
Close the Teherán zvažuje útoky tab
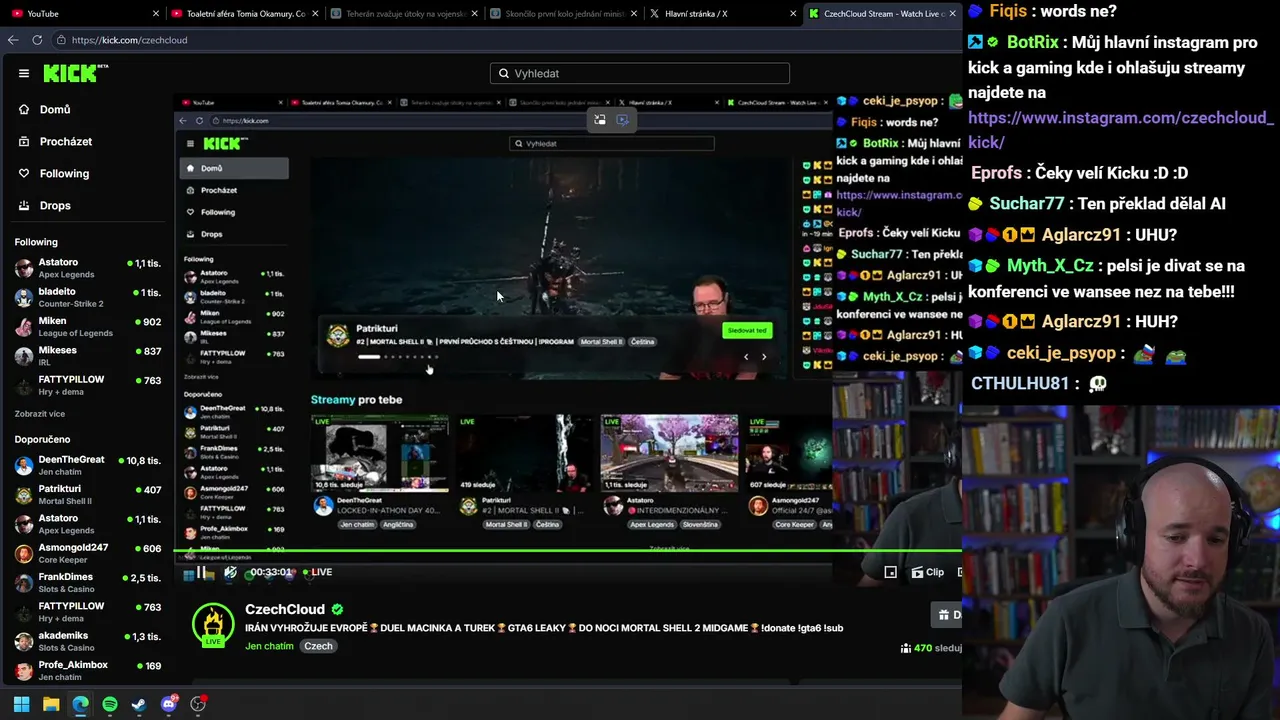(474, 14)
